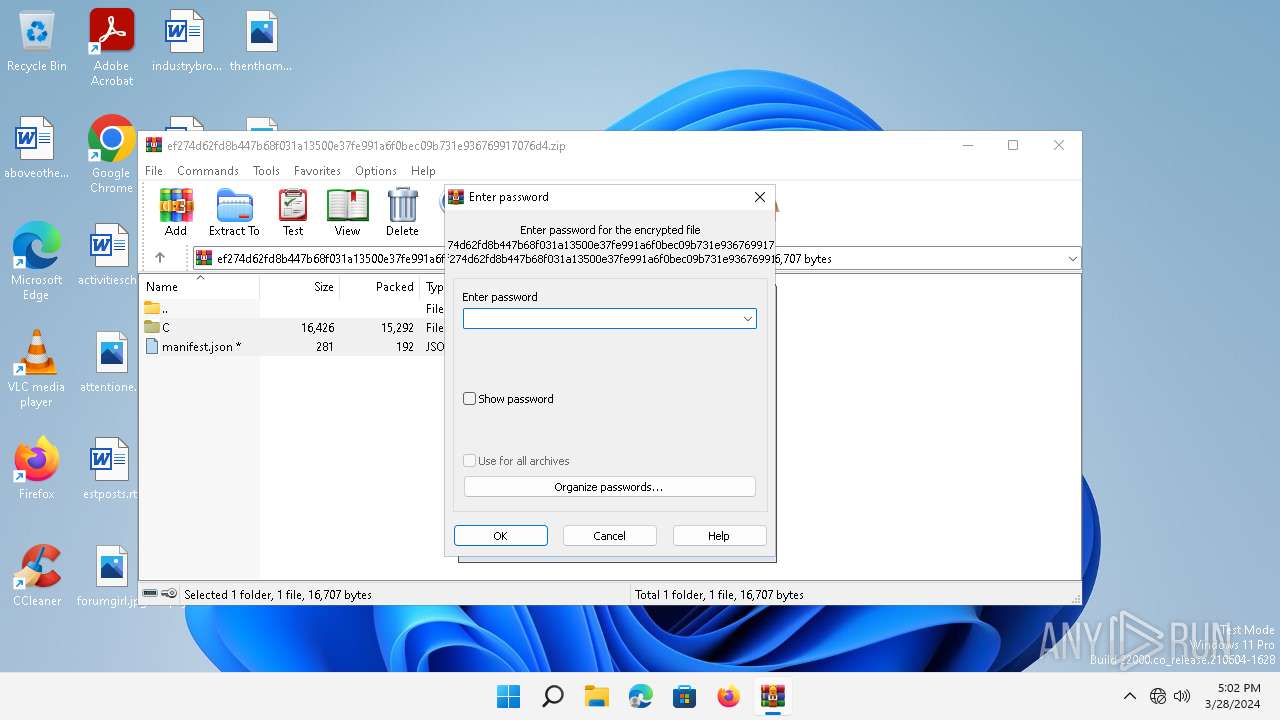Click the volume icon in system tray

click(x=1182, y=696)
